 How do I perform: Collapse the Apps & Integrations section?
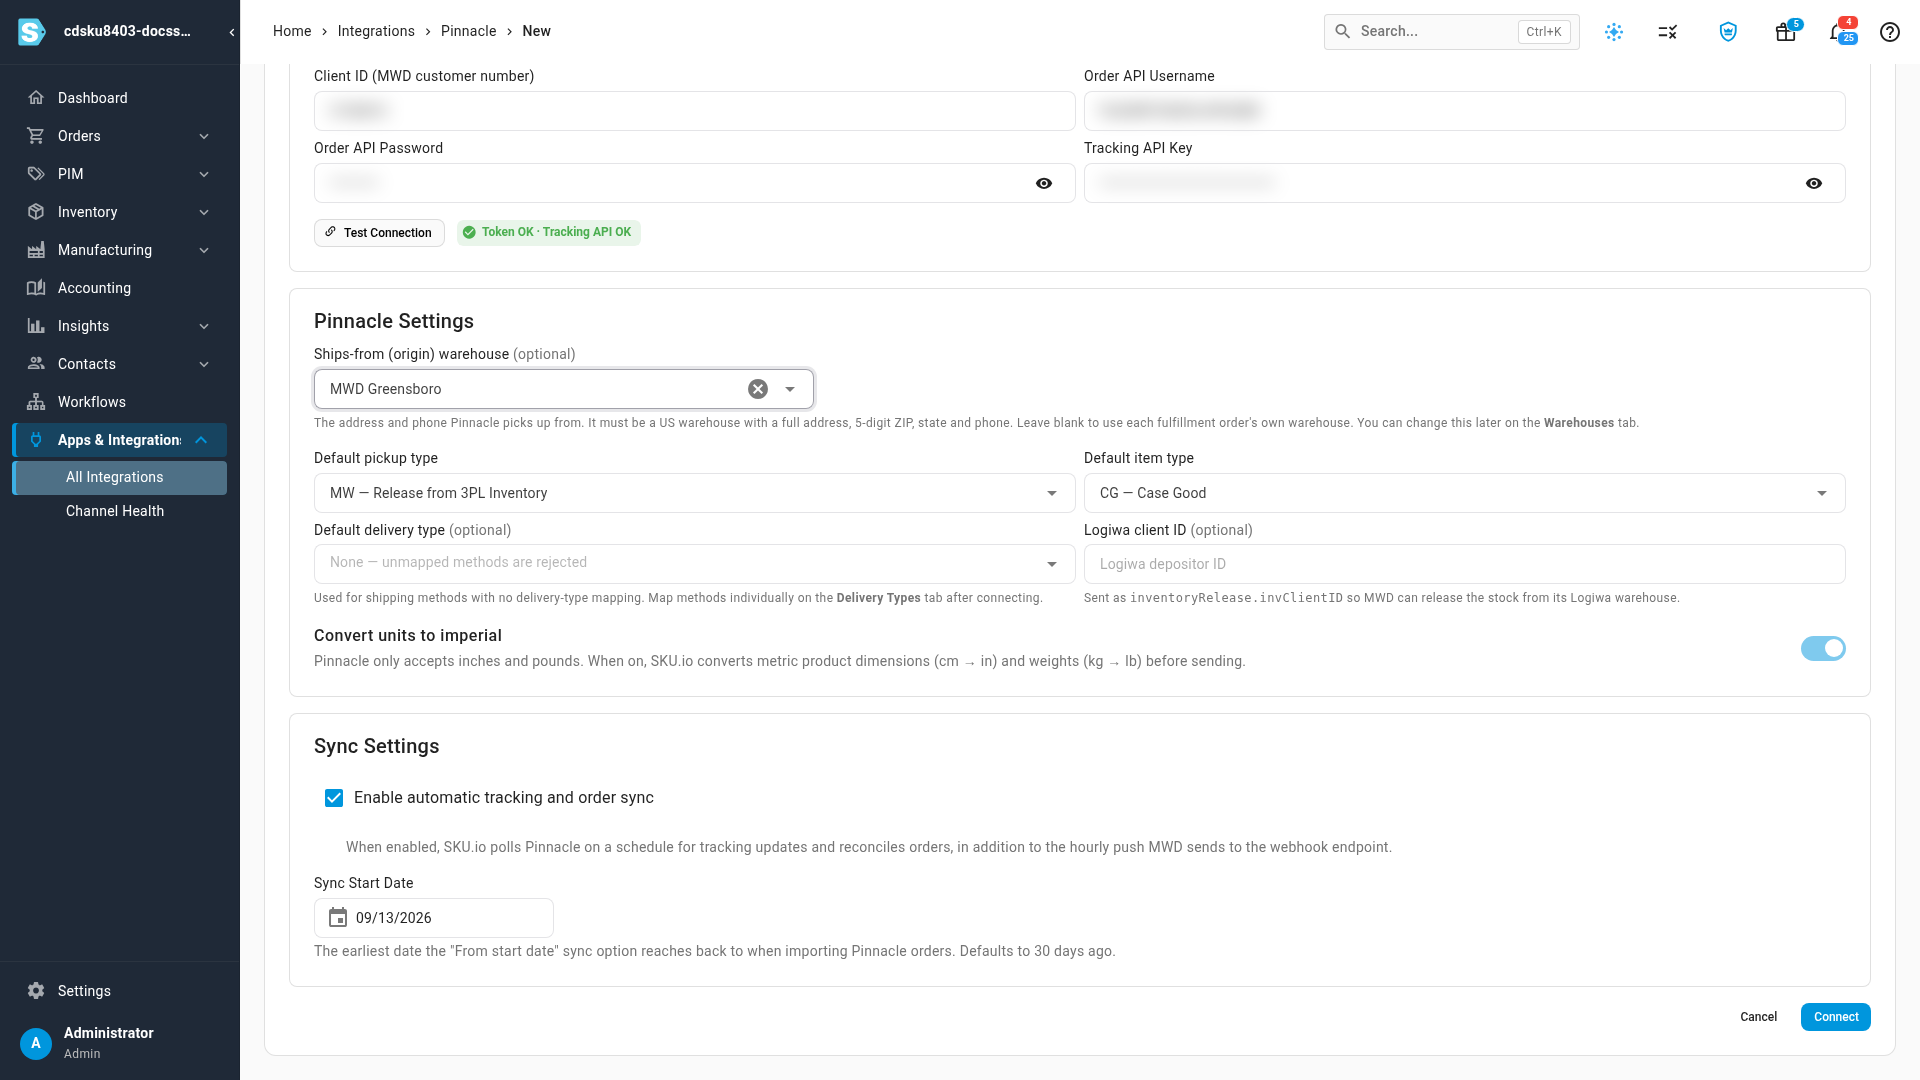tap(120, 440)
